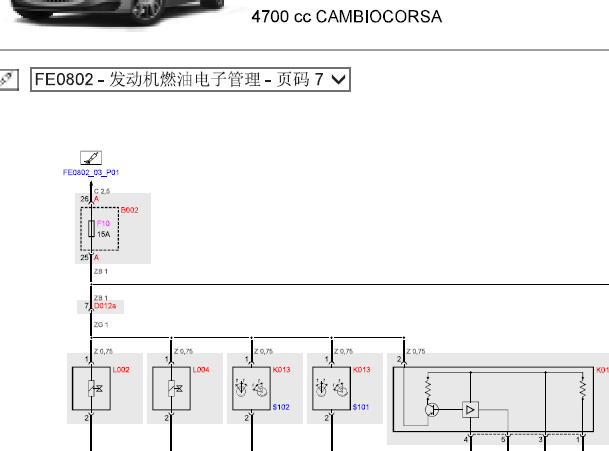Viewport: 609px width, 451px height.
Task: Click the L002 solenoid symbol box
Action: 91,388
